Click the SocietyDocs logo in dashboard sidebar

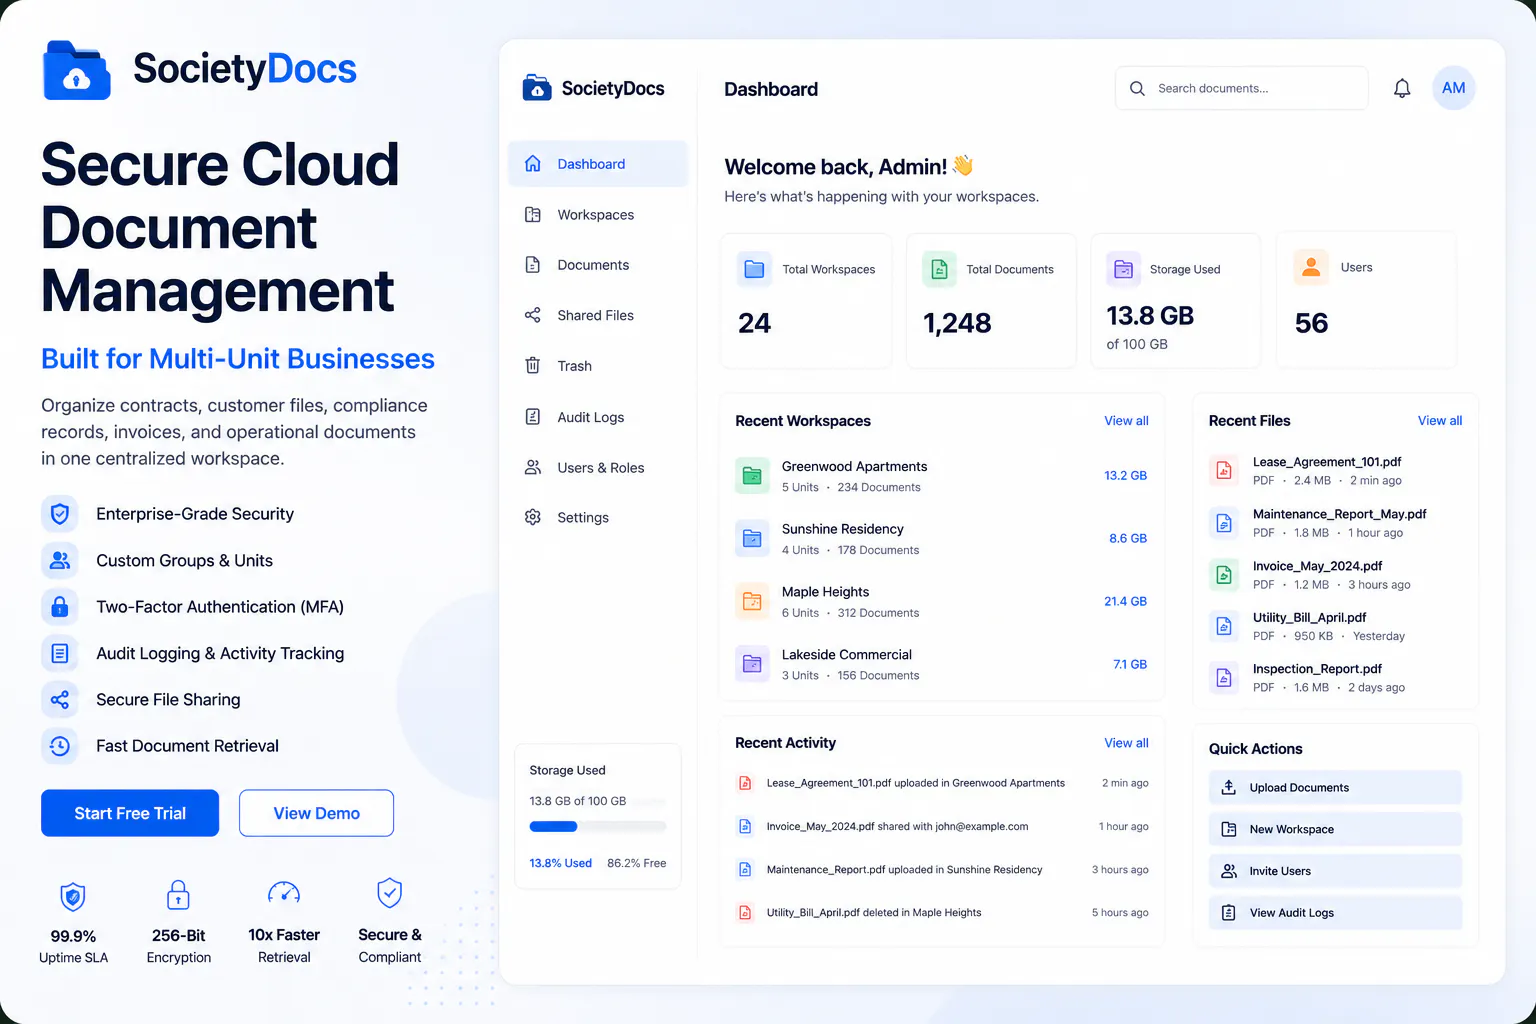click(x=593, y=88)
